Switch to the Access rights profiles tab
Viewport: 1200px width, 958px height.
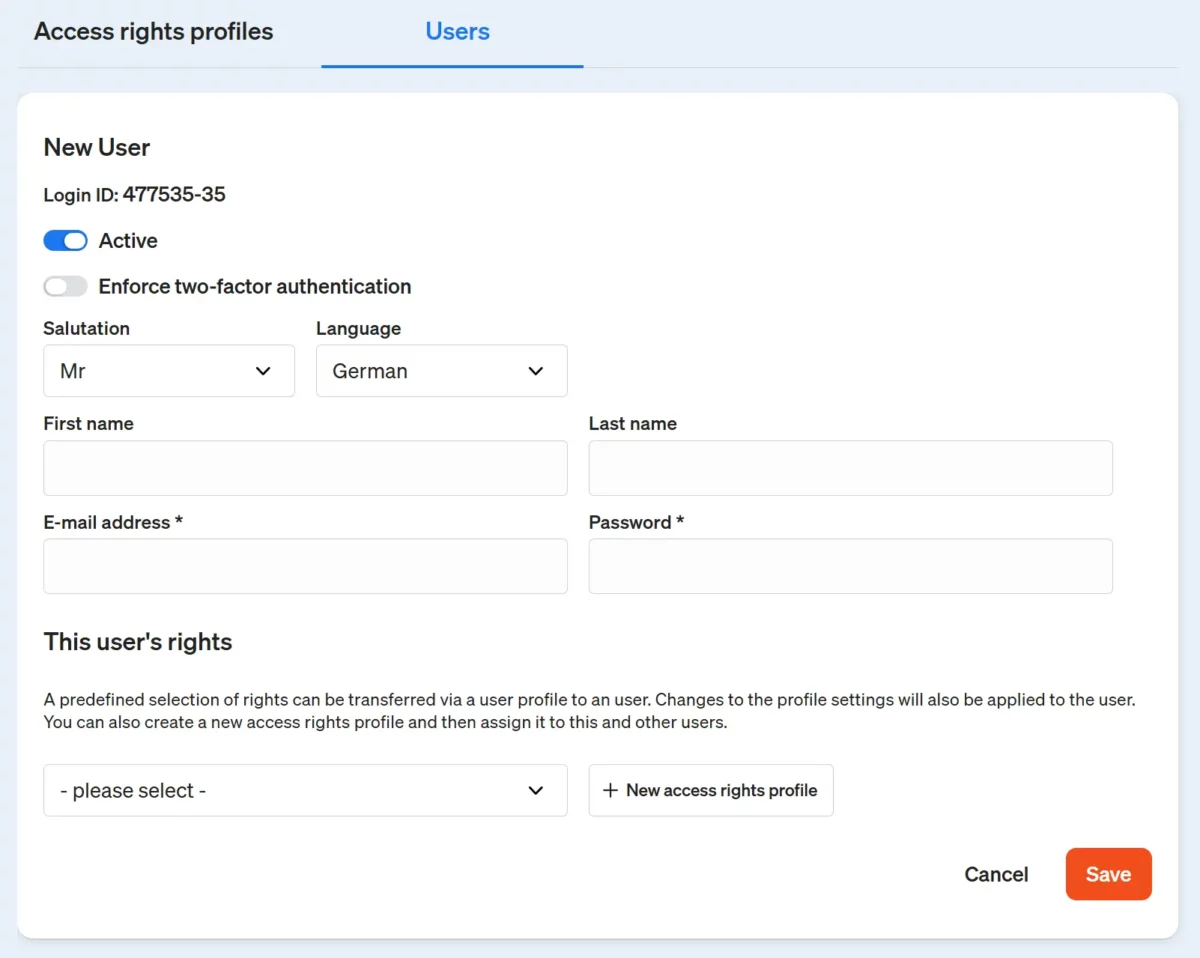(x=153, y=31)
